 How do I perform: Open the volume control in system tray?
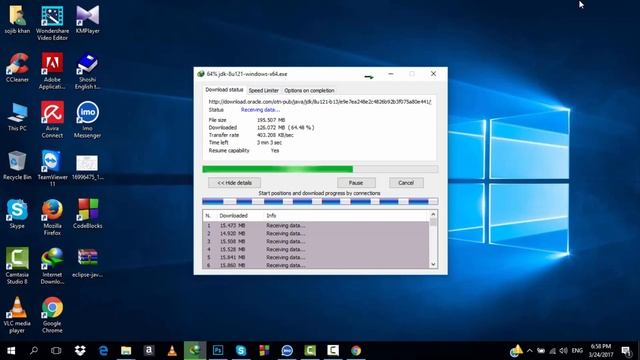[x=564, y=351]
